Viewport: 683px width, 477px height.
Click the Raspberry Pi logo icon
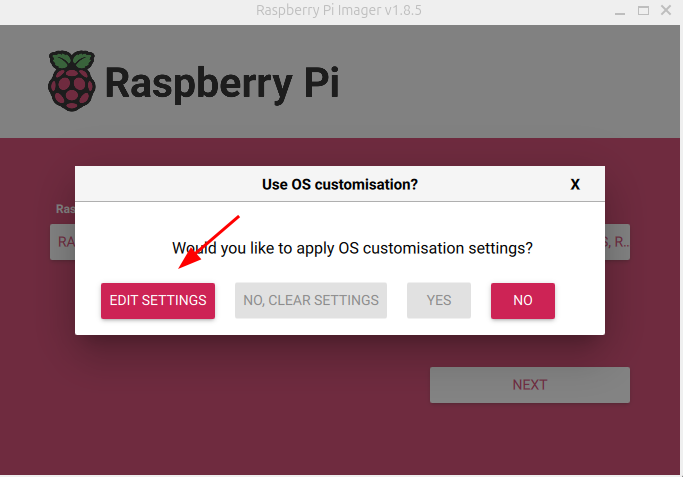pos(72,81)
